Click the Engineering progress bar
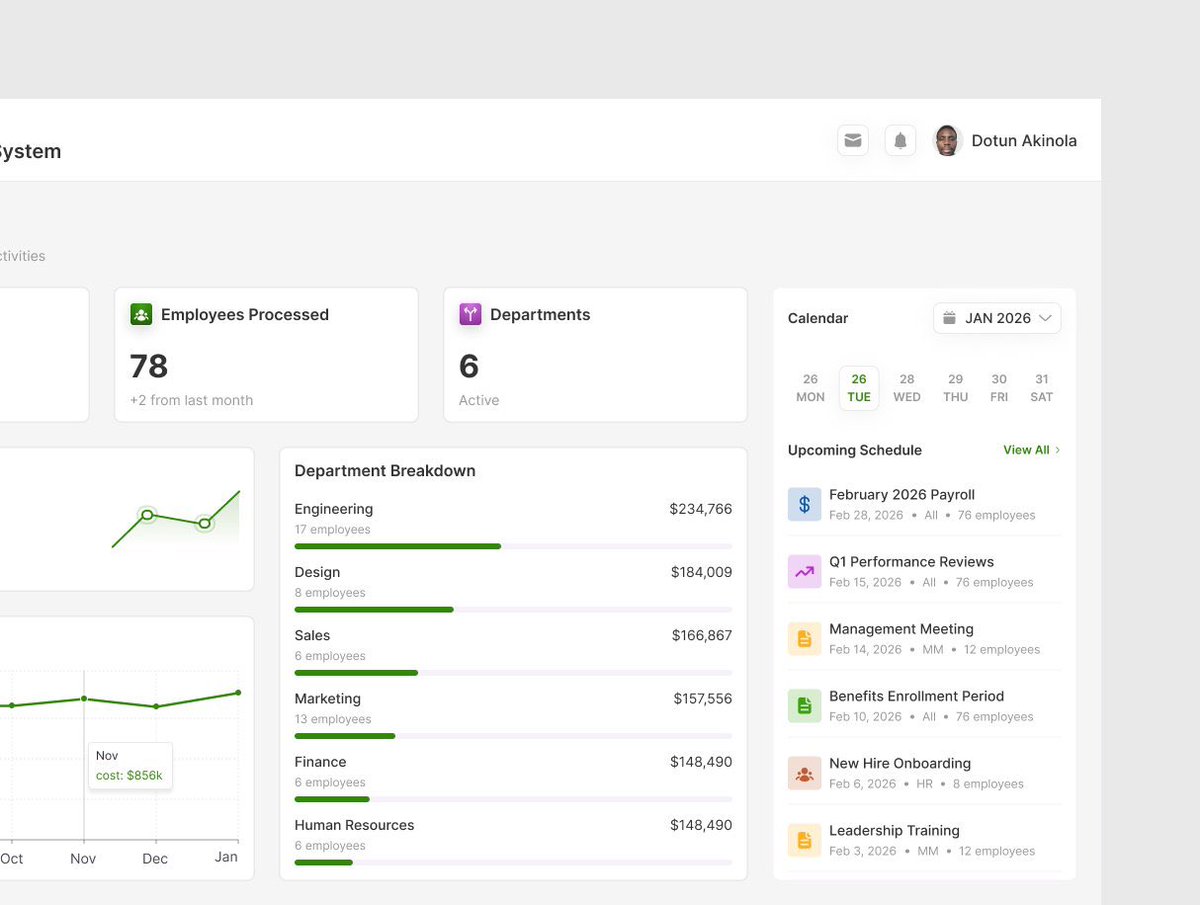 click(513, 546)
